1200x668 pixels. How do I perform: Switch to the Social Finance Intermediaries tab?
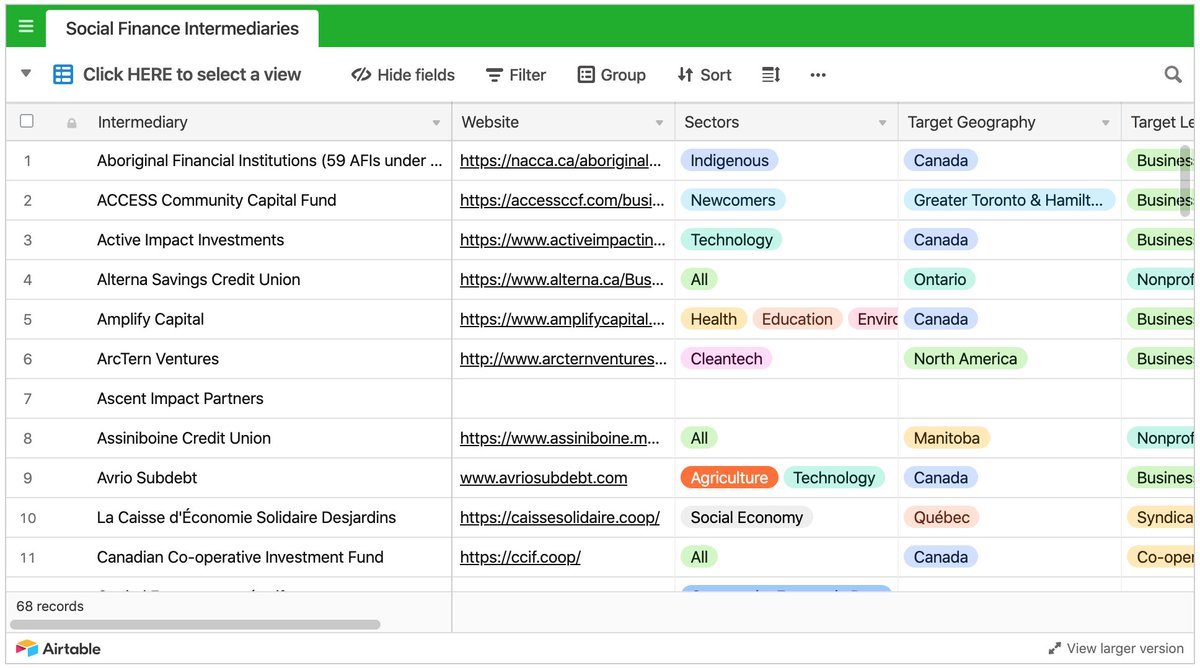[x=181, y=29]
